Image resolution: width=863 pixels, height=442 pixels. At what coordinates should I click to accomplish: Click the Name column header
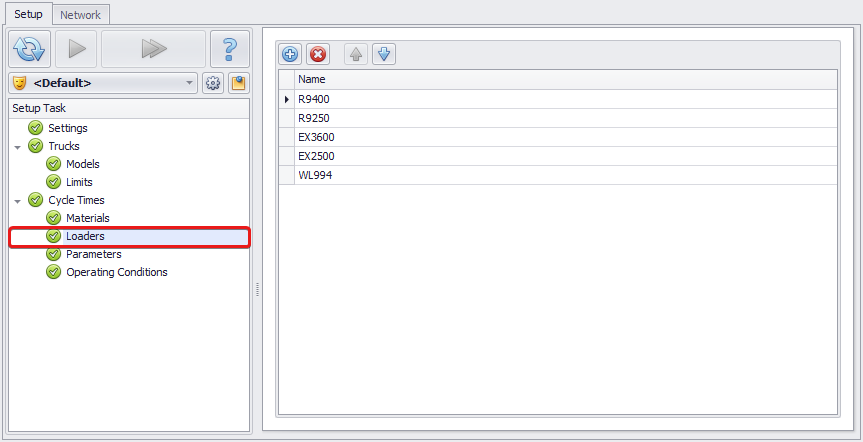(566, 79)
